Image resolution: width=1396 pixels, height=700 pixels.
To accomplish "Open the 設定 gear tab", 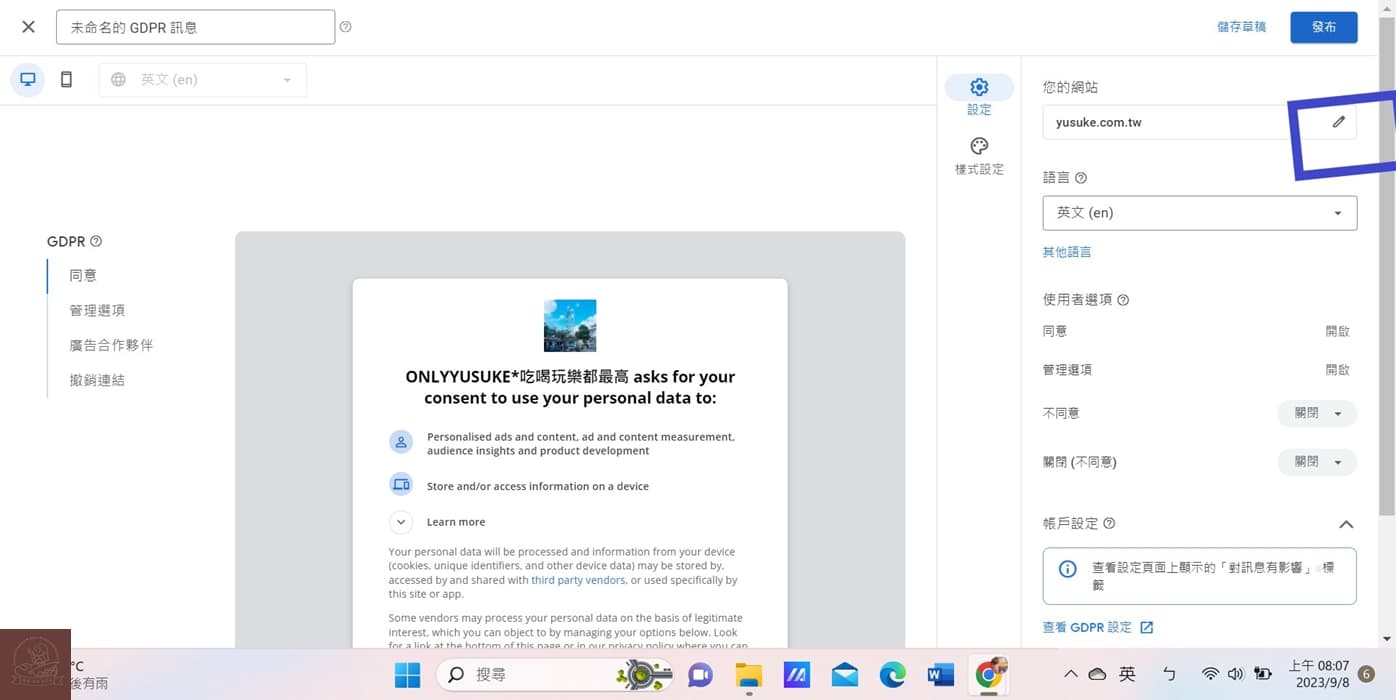I will pyautogui.click(x=979, y=95).
